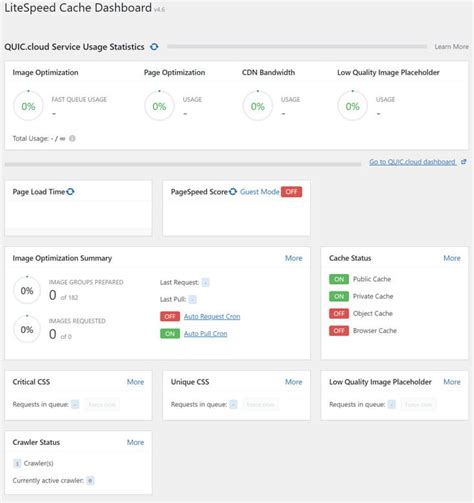
Task: Open More in Crawler Status
Action: [x=135, y=442]
